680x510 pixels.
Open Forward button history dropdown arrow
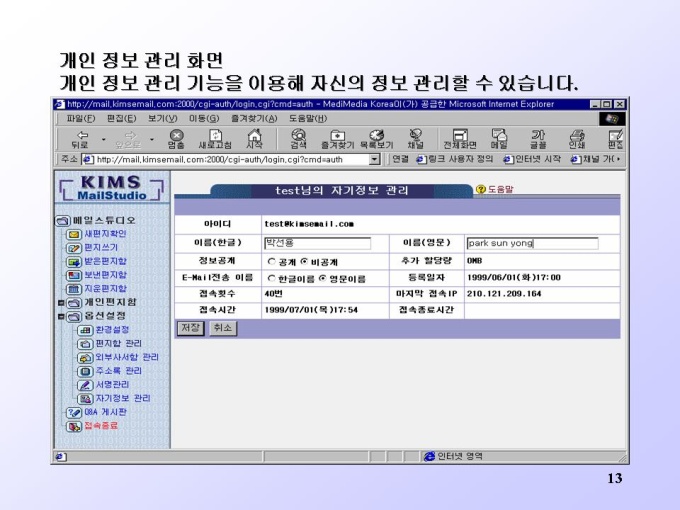click(x=152, y=140)
